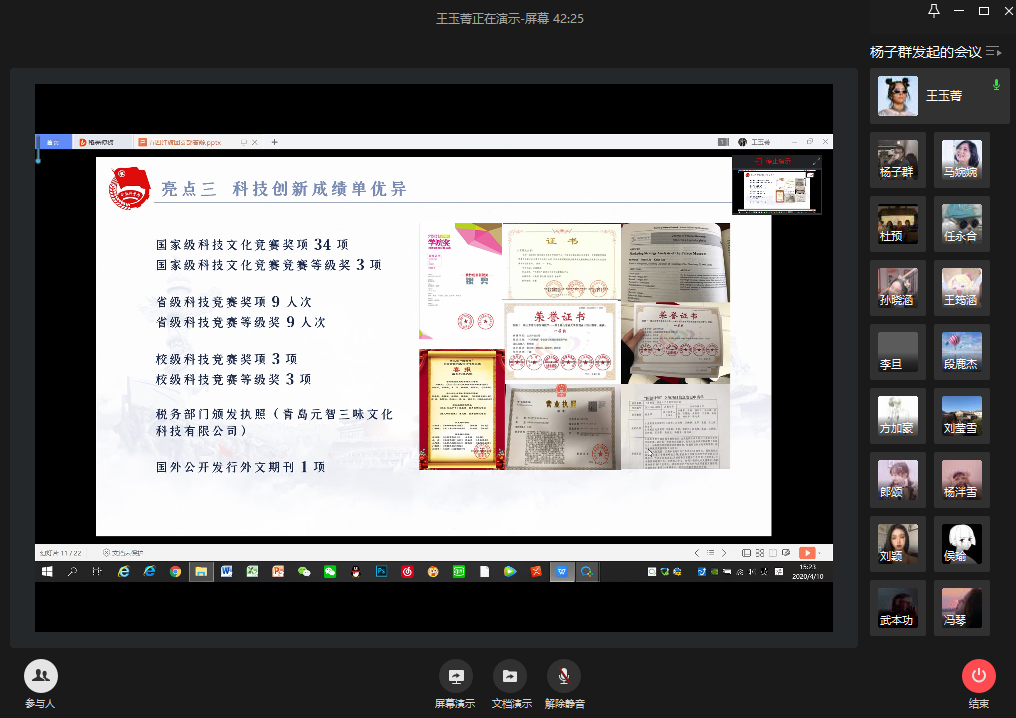
Task: Select participant 杨子群's avatar
Action: point(898,160)
